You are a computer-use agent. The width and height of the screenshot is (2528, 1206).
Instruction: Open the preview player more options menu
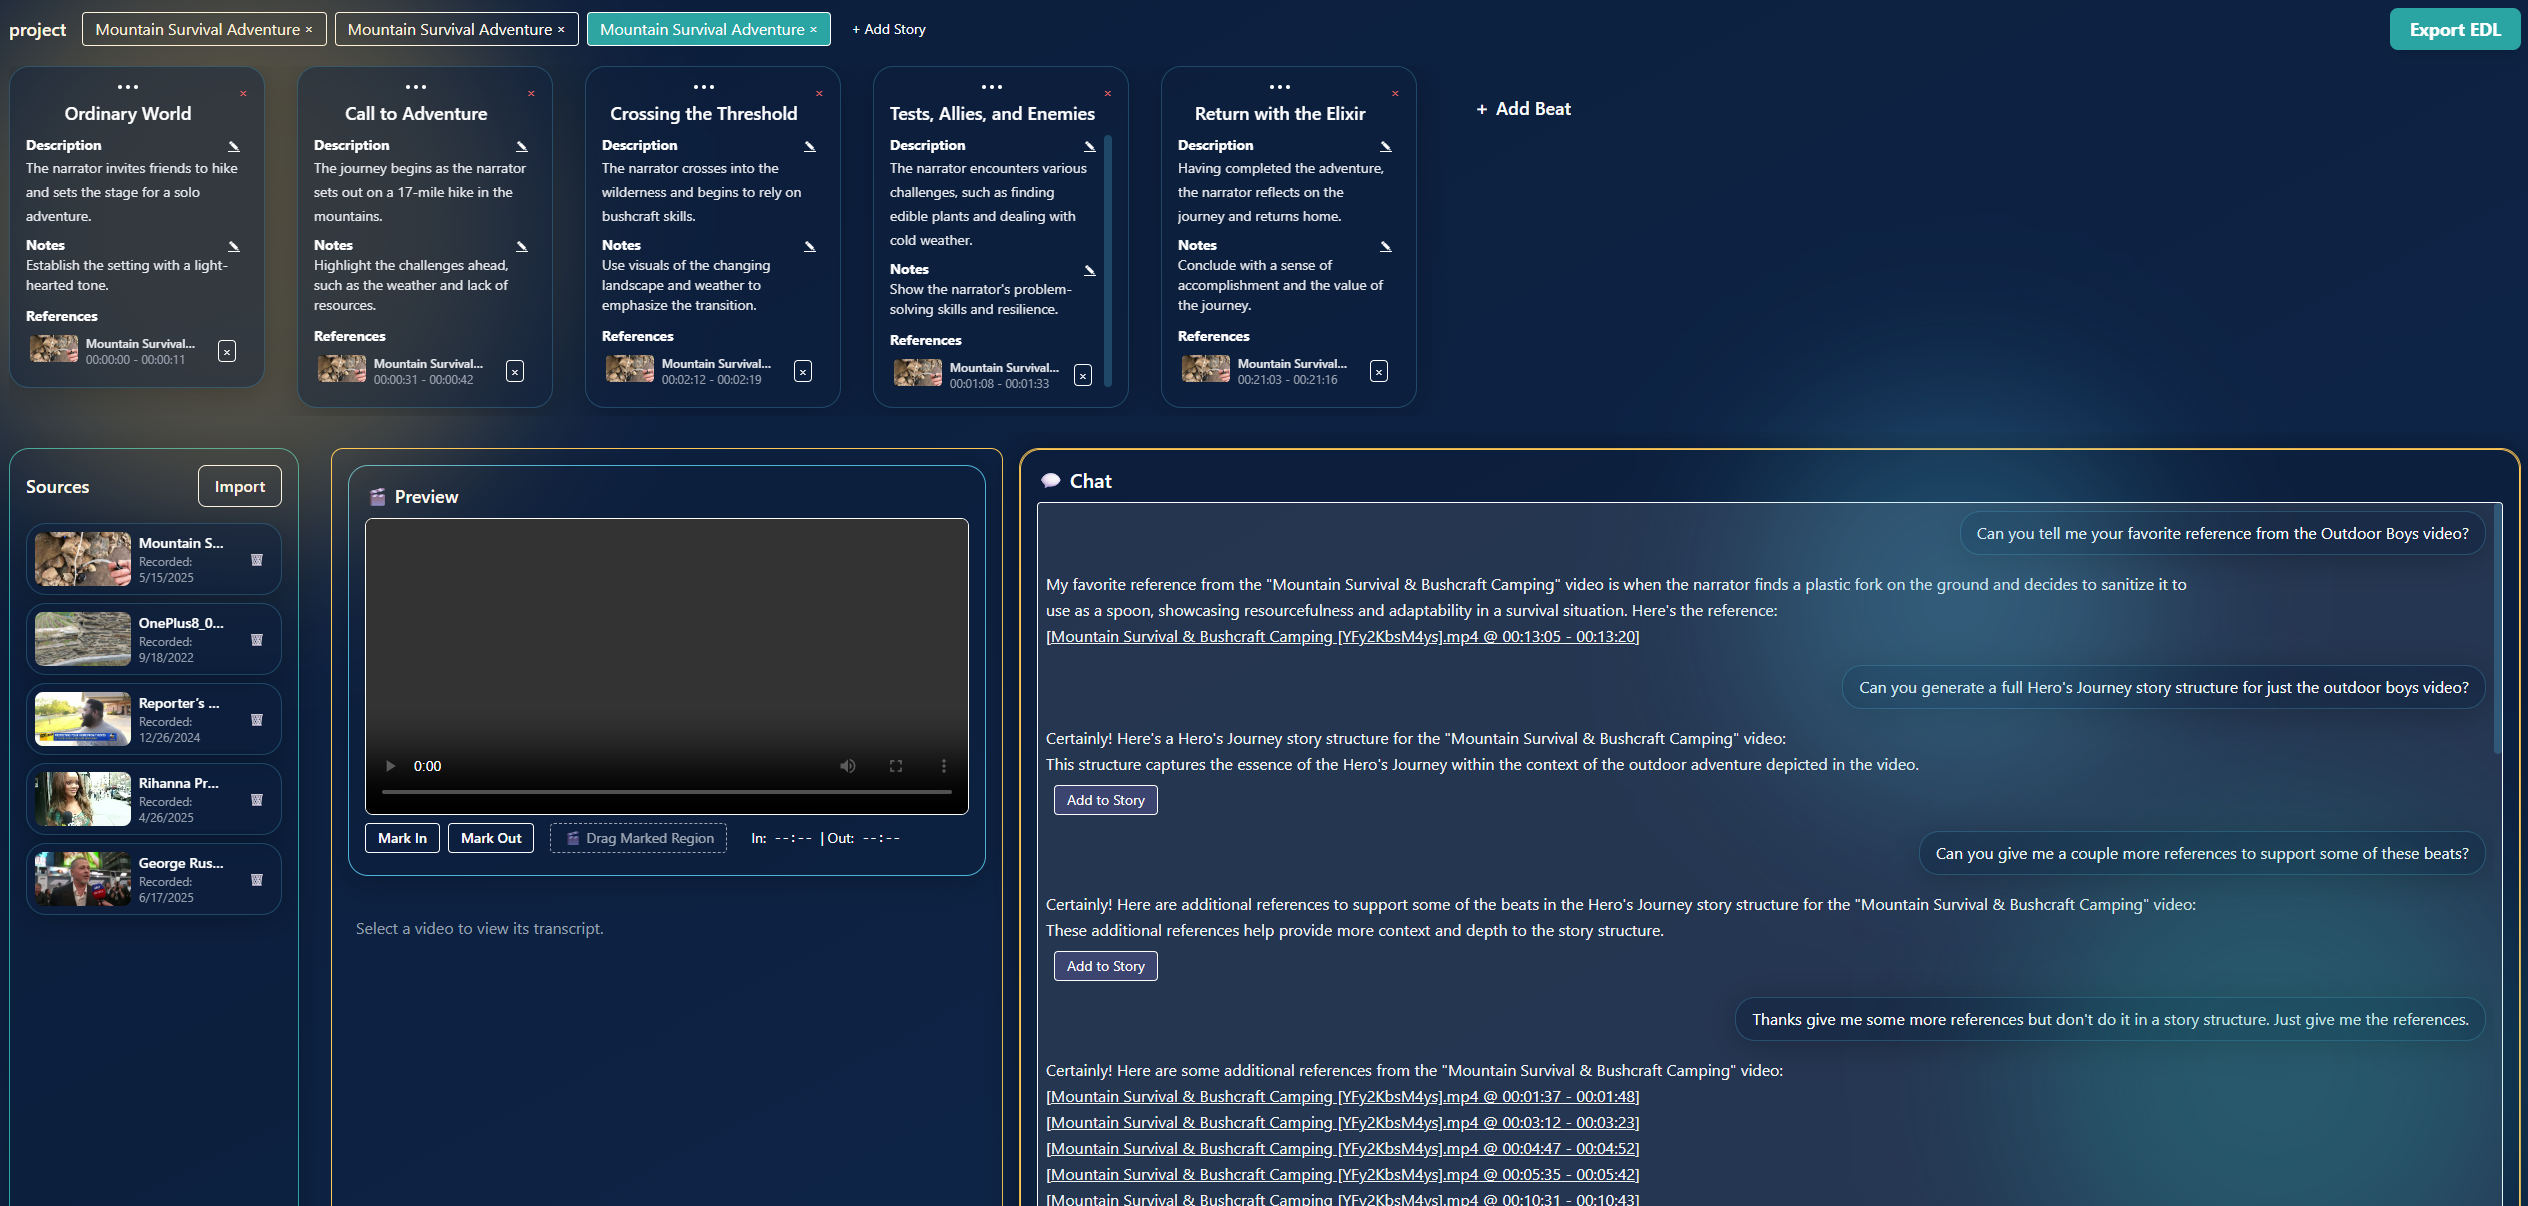pyautogui.click(x=943, y=766)
